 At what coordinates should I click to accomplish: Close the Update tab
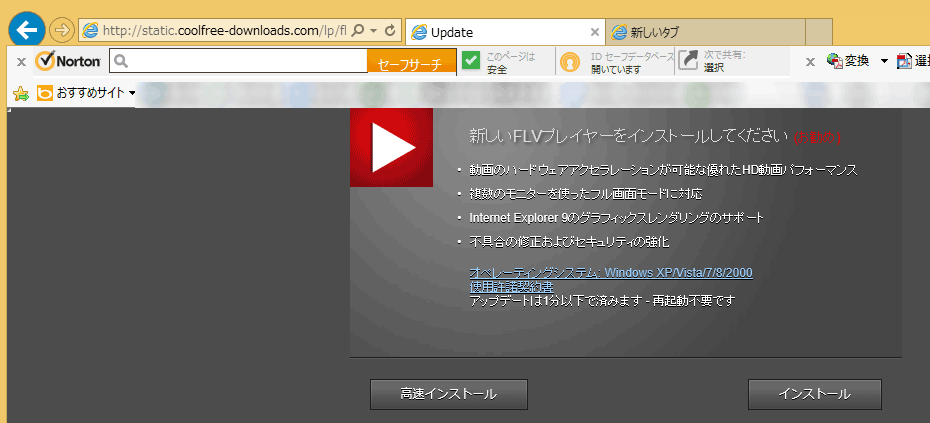594,32
